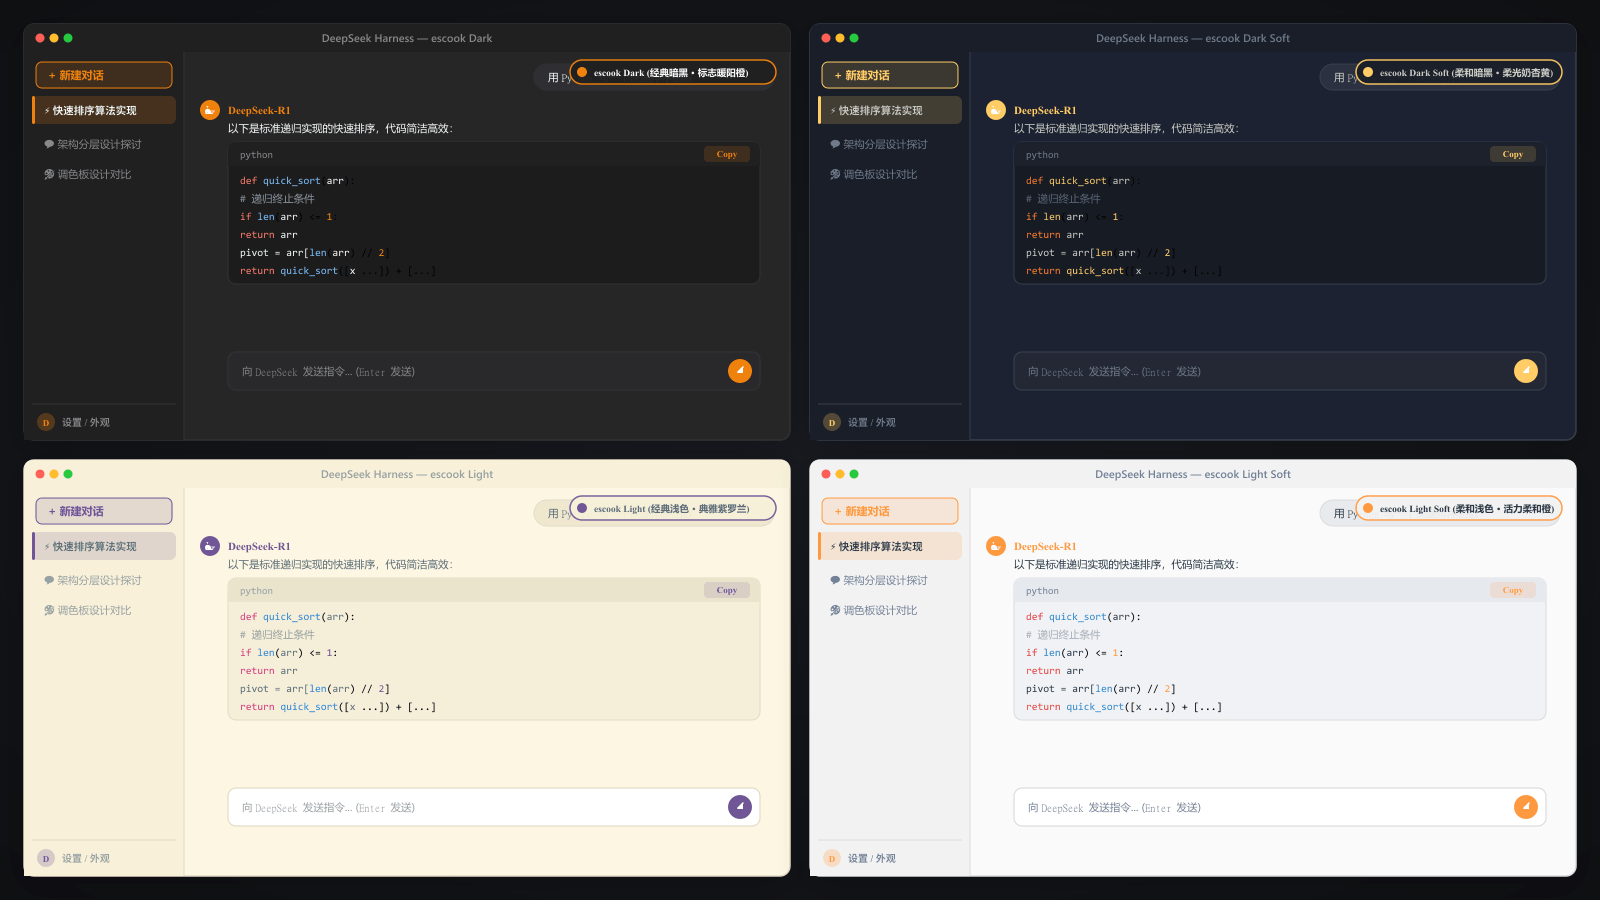Click the D user avatar in escook Dark window

(46, 422)
